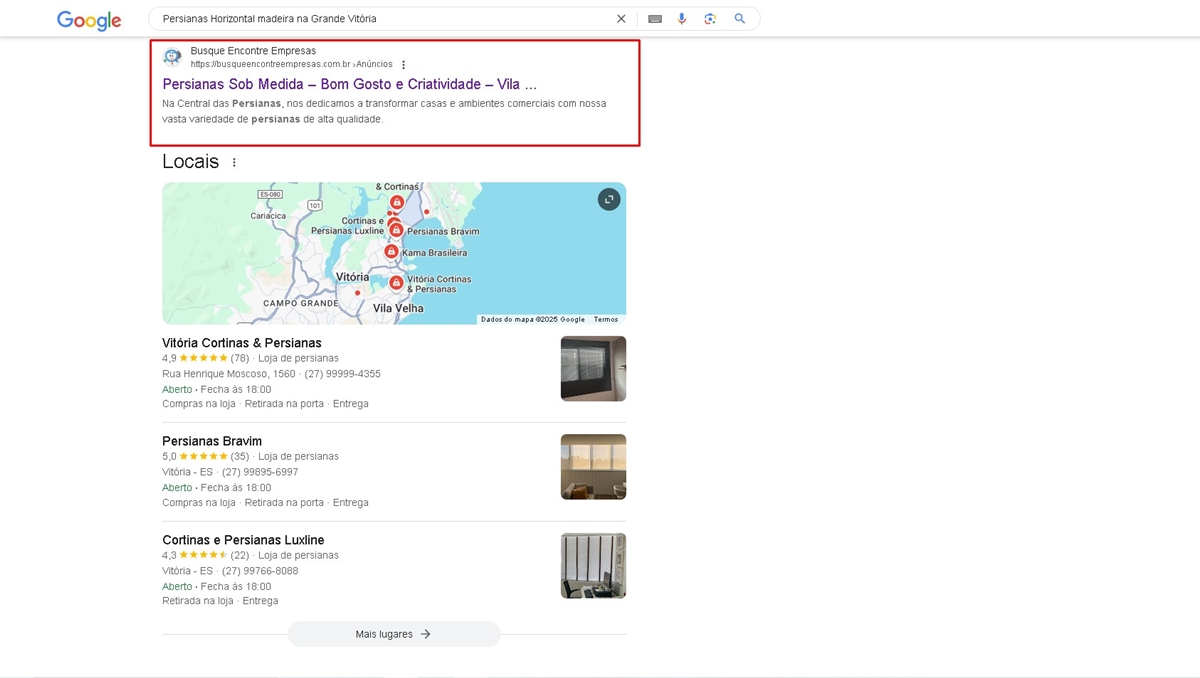Viewport: 1200px width, 678px height.
Task: Start voice search with the microphone
Action: [x=682, y=19]
